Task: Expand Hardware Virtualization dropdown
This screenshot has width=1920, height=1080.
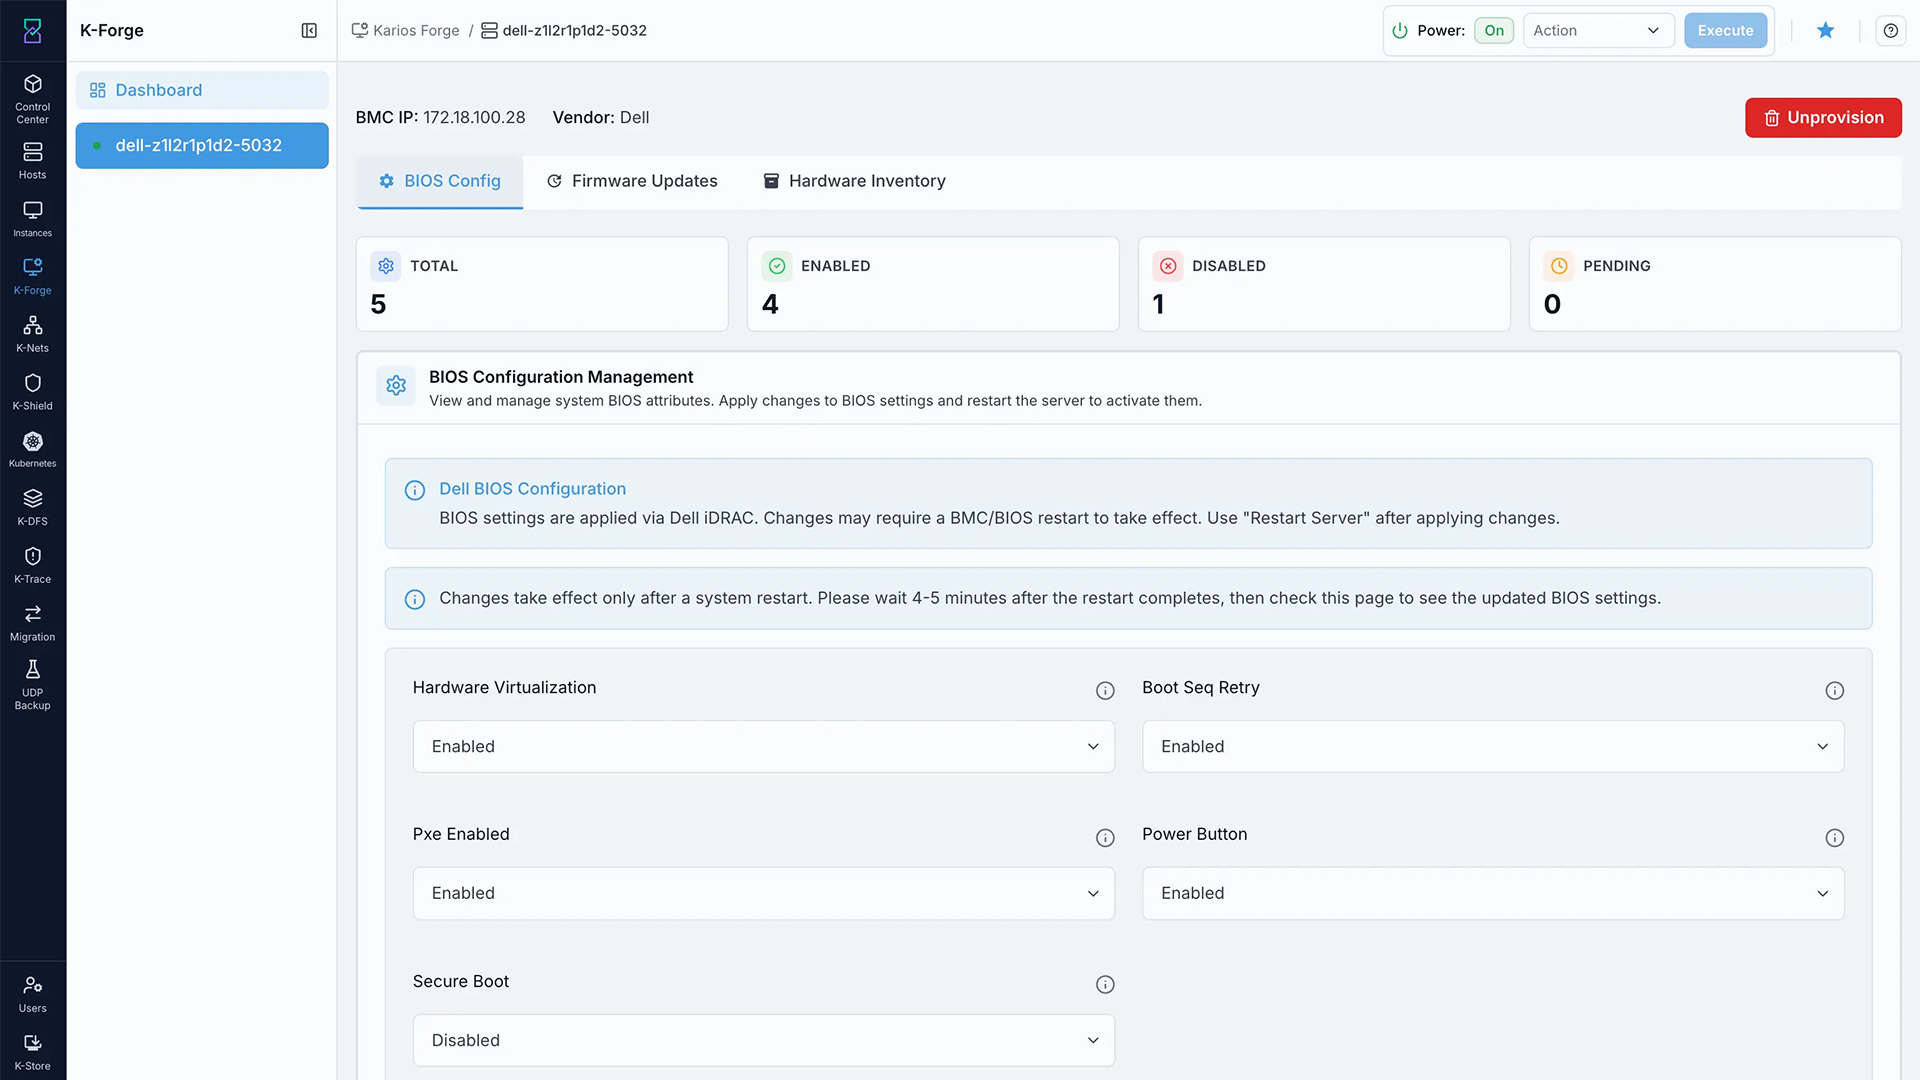Action: tap(764, 747)
